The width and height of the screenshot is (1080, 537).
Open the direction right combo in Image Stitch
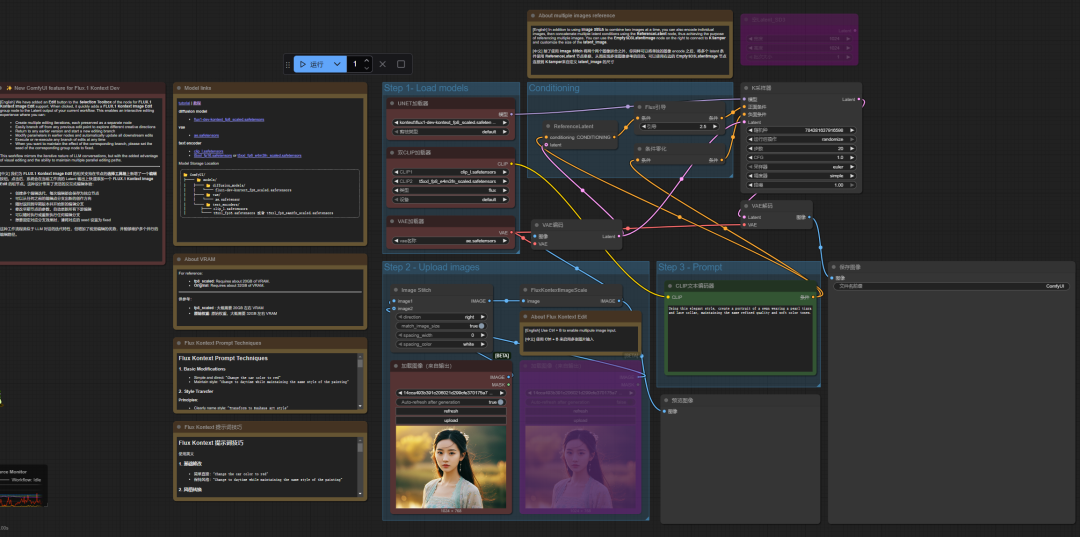click(442, 317)
